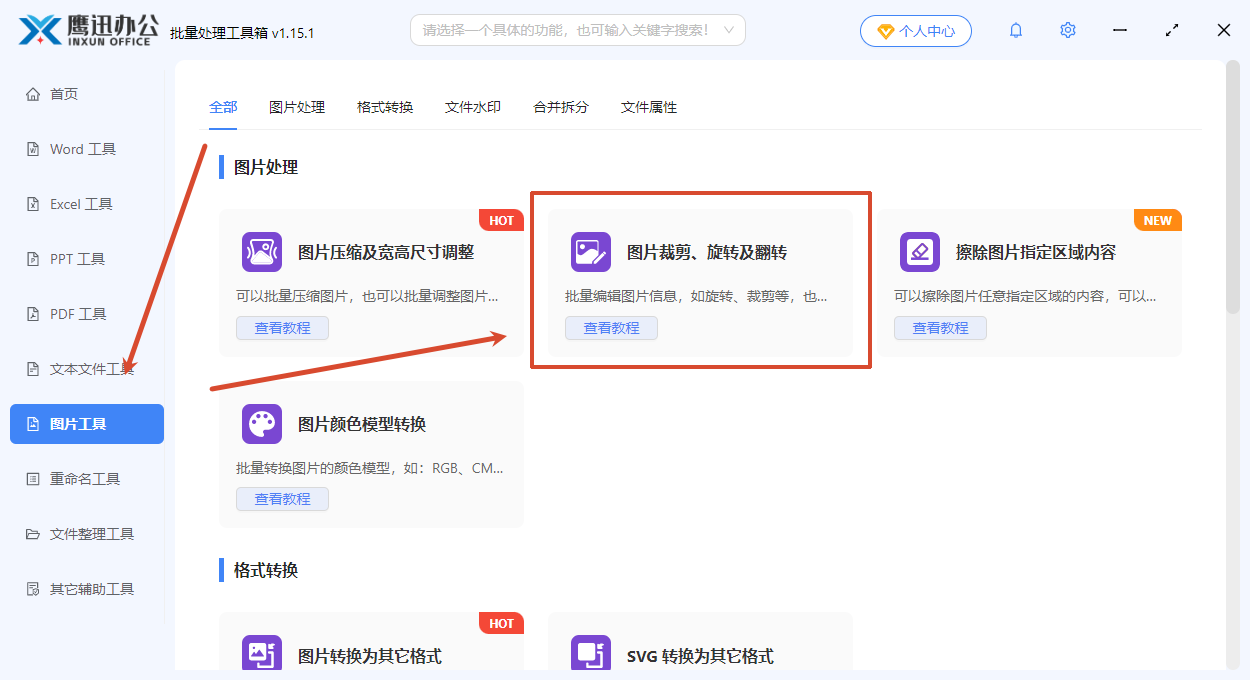Click the Excel 工具 document icon
Screen dimensions: 1250x680
[32, 204]
